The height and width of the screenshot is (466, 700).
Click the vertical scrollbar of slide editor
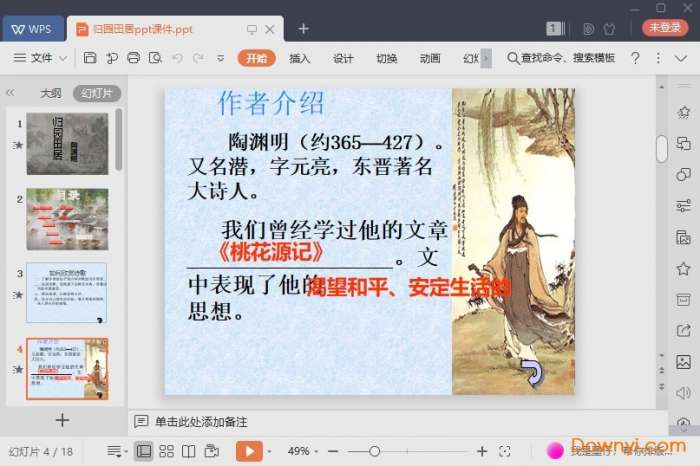point(662,149)
